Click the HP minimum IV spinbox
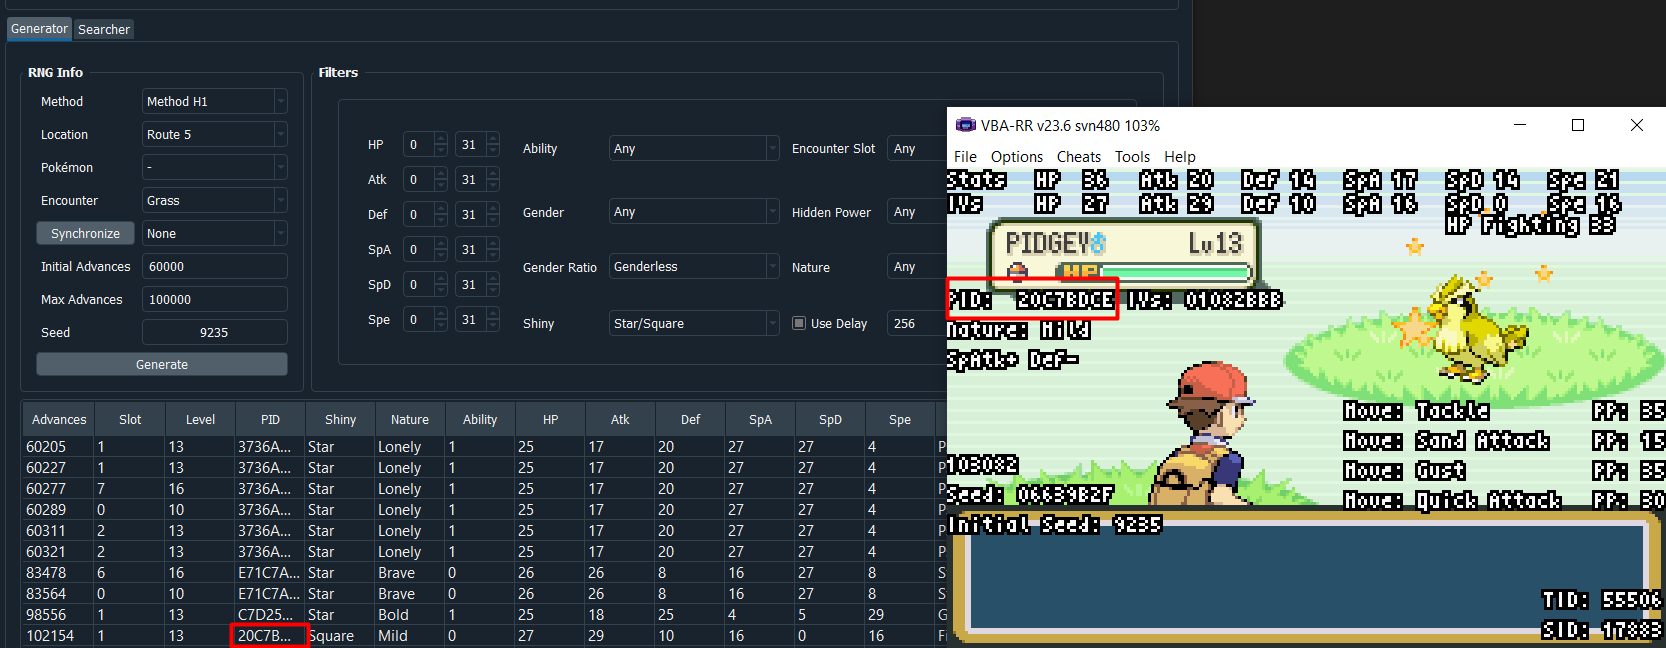1666x648 pixels. point(425,144)
